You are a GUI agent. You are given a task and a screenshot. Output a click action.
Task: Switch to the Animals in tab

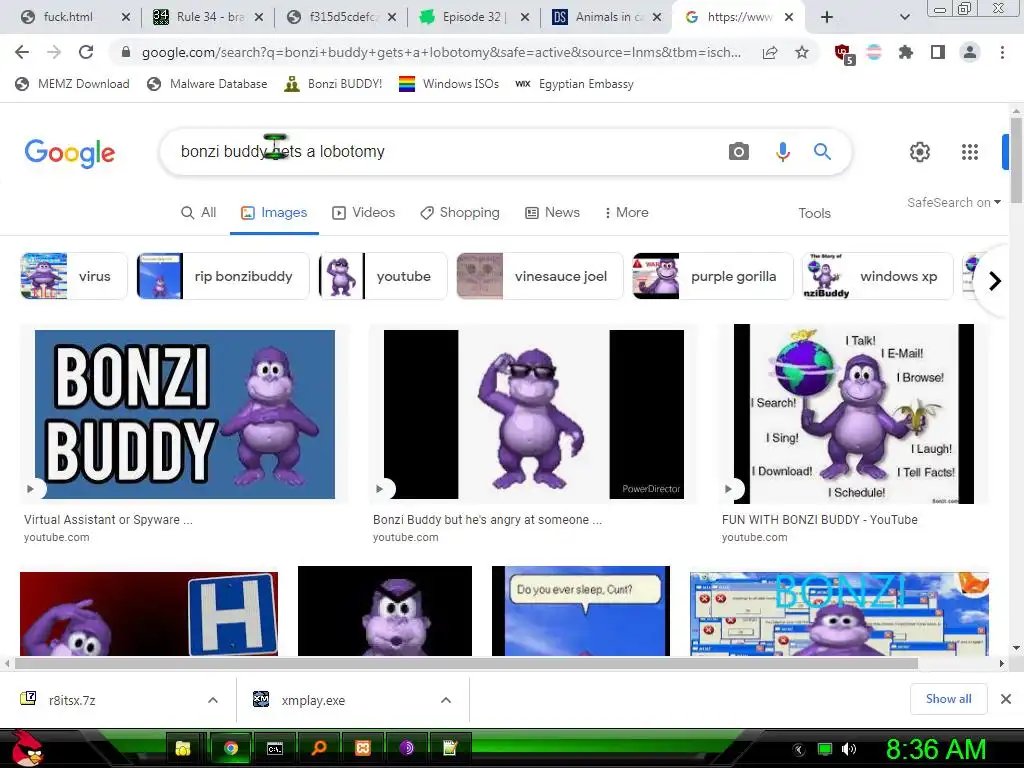point(605,17)
